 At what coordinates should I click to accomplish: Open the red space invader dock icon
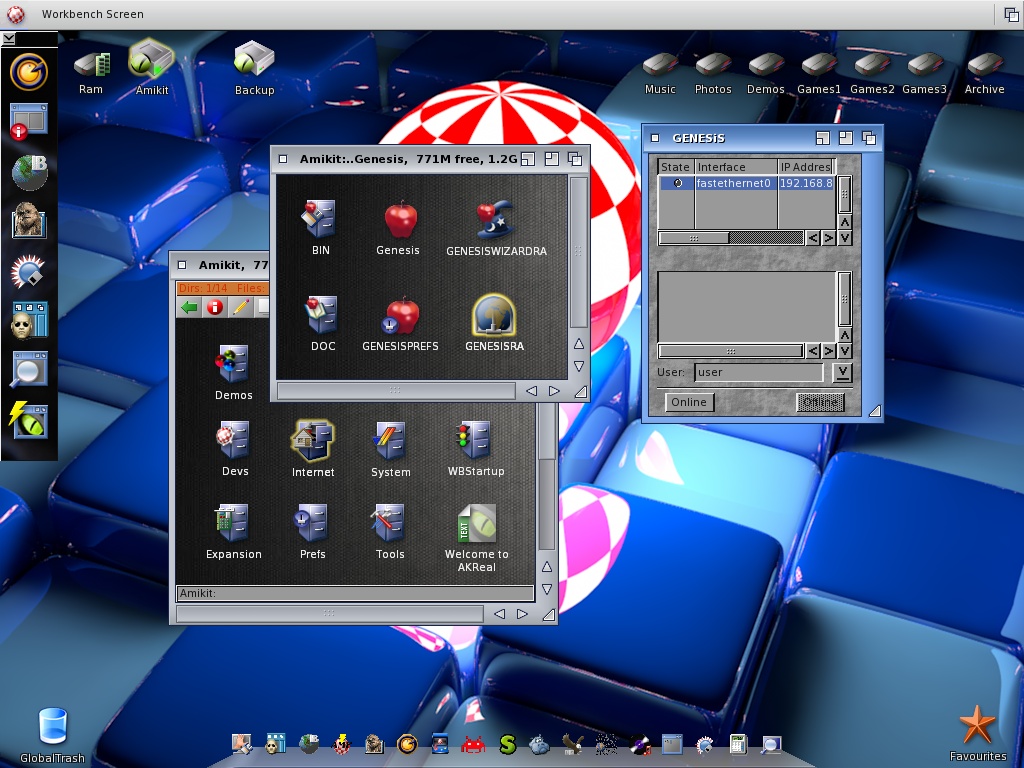click(x=473, y=744)
